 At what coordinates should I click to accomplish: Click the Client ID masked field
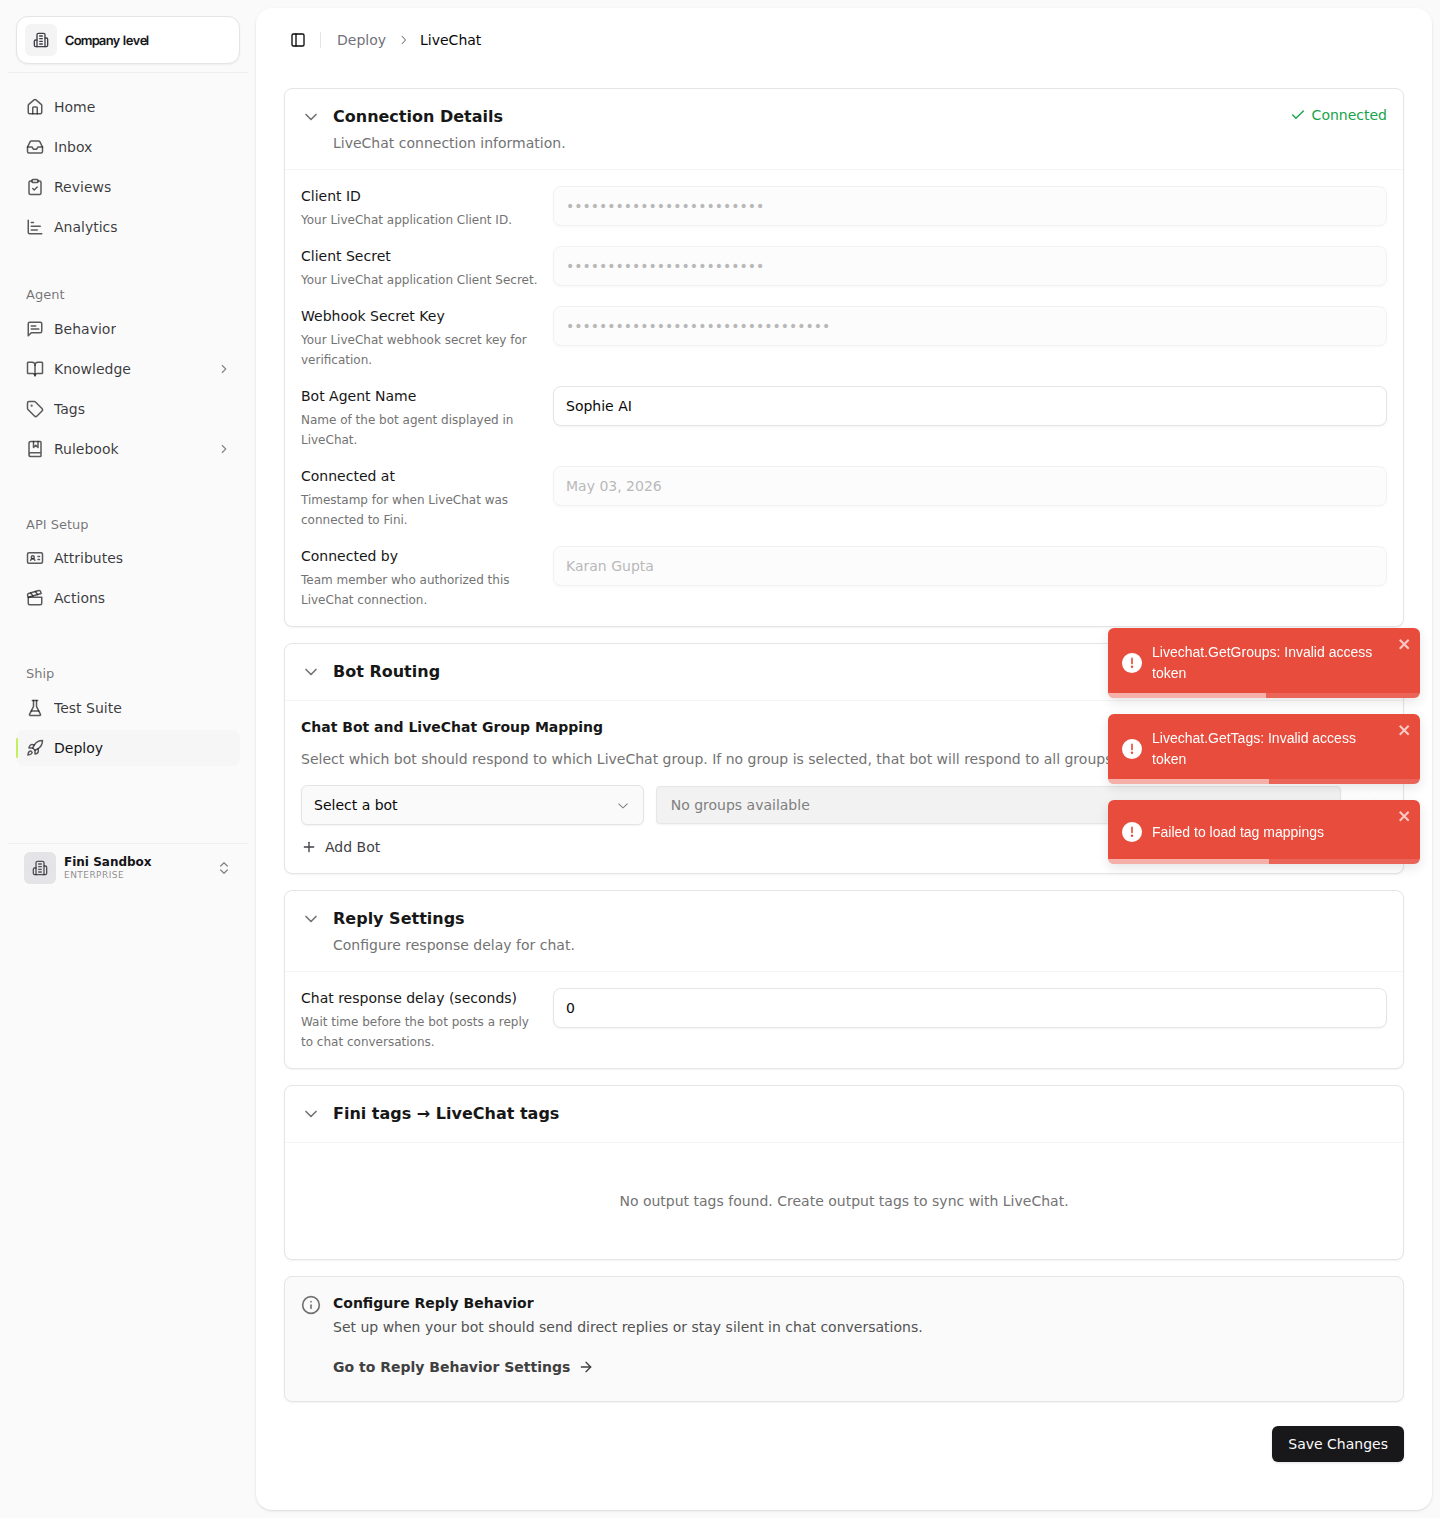coord(969,206)
